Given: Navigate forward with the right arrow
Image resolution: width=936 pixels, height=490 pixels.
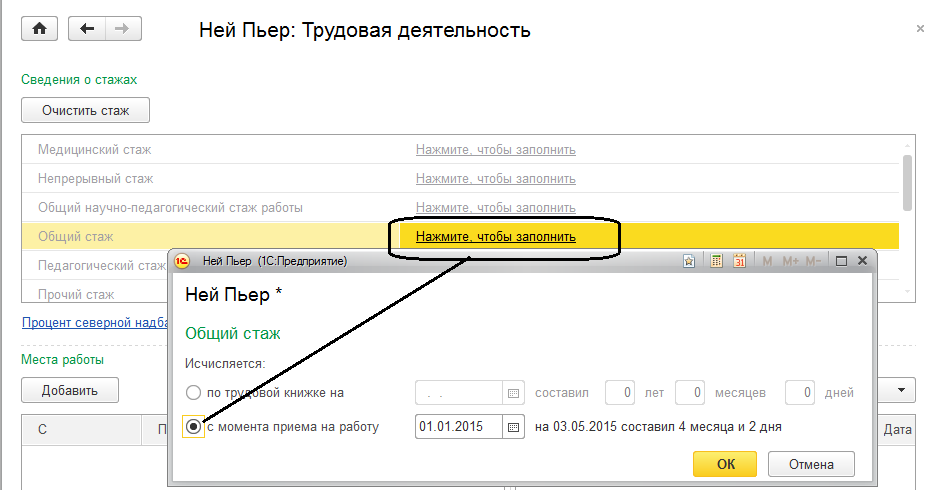Looking at the screenshot, I should click(x=123, y=29).
